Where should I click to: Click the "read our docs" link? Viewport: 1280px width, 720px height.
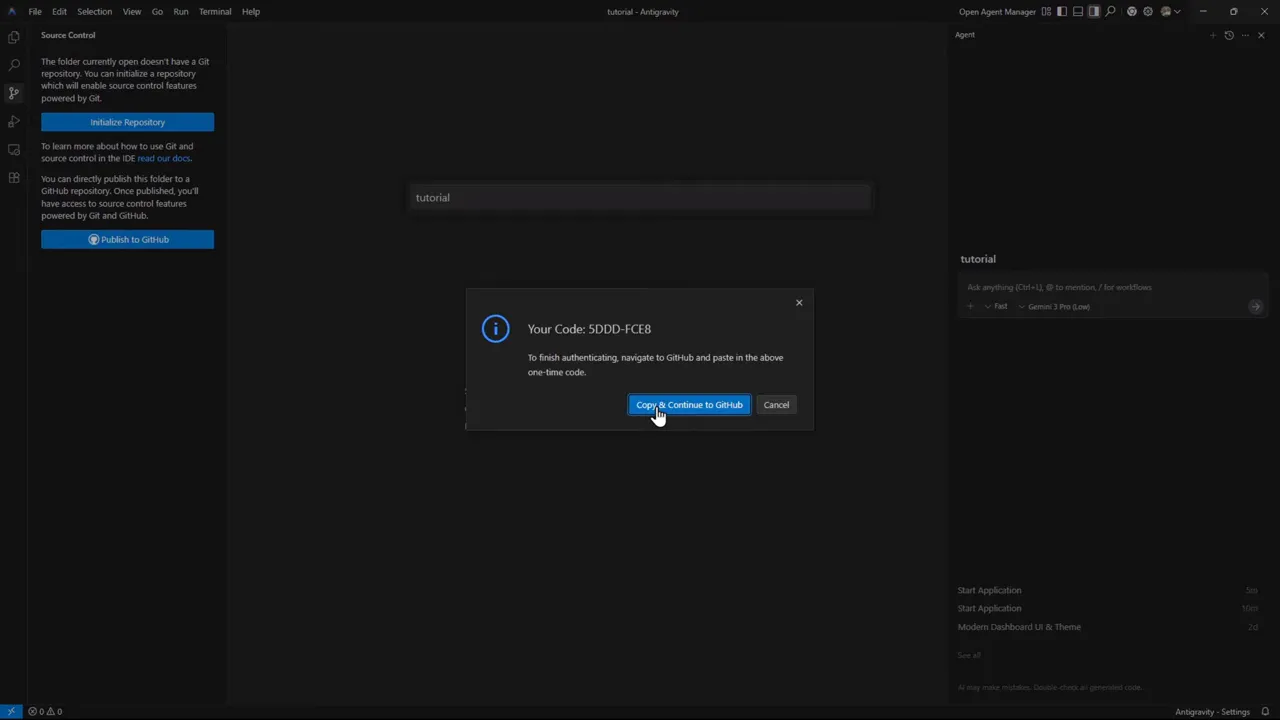pos(163,158)
